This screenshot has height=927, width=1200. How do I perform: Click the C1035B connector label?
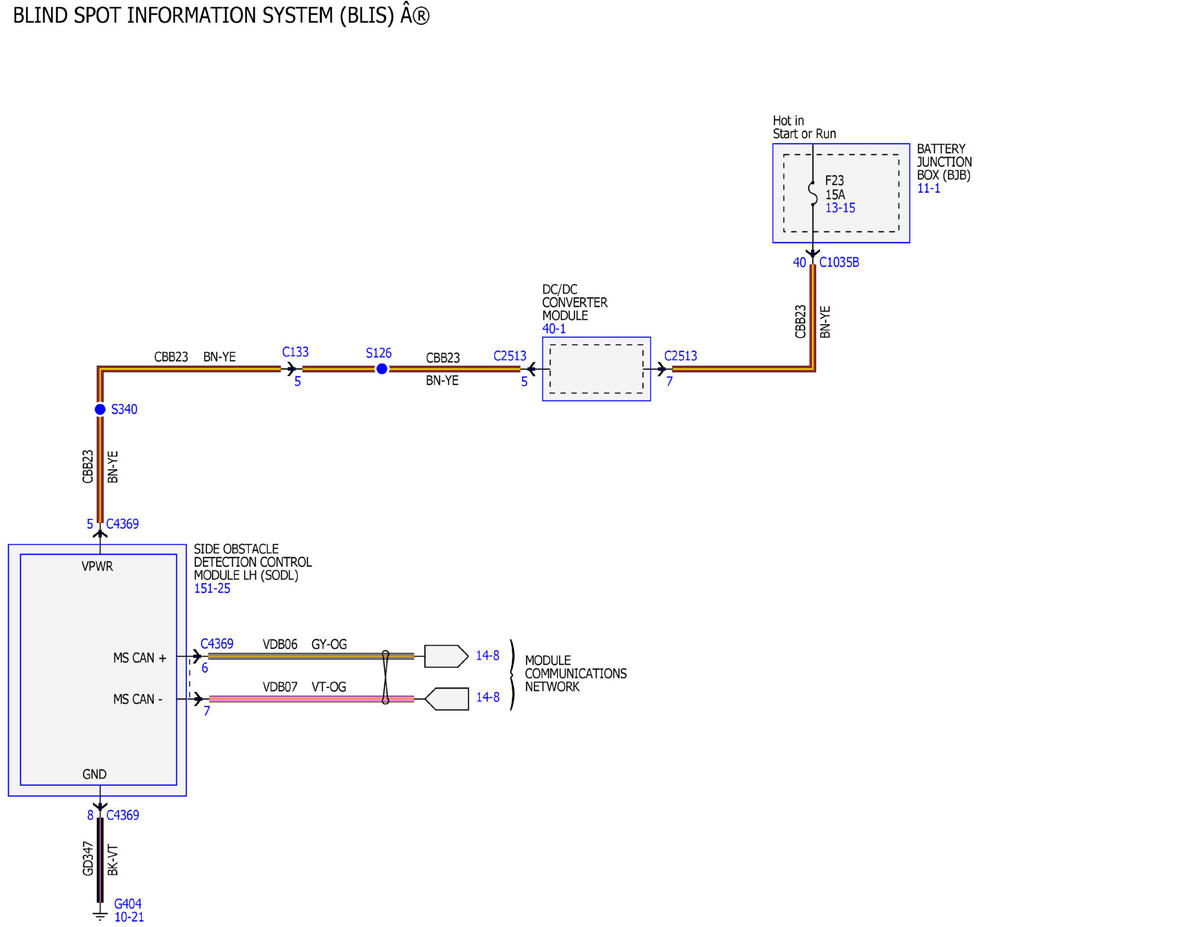coord(839,263)
